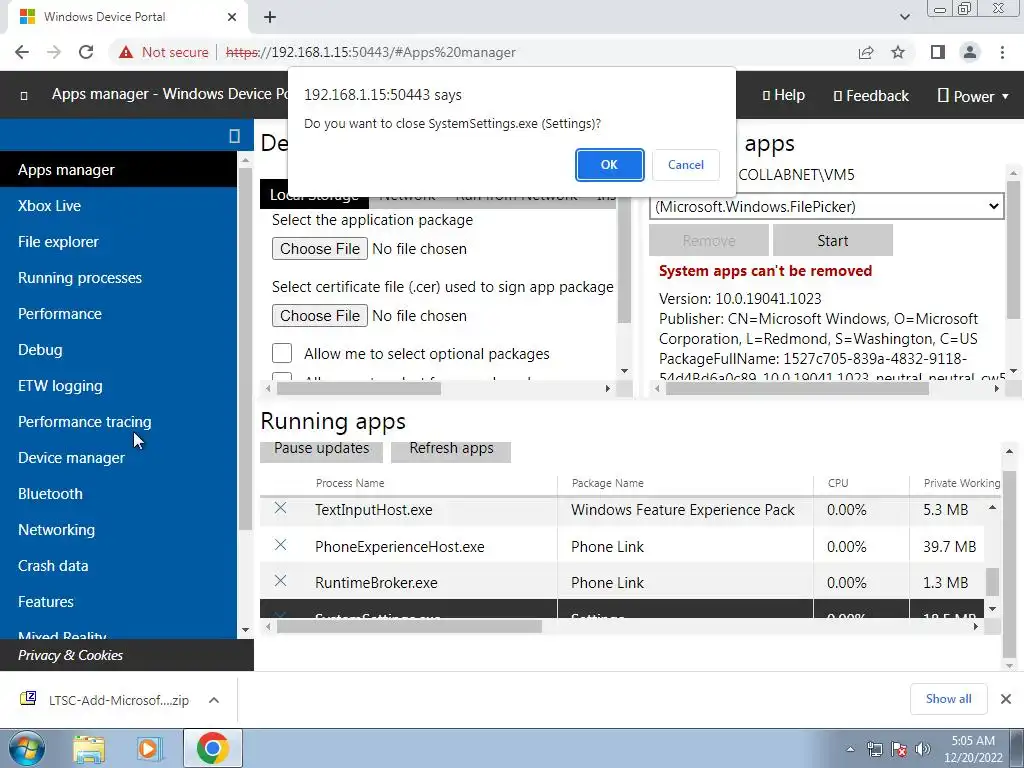1024x768 pixels.
Task: Close TextInputHost.exe using its X icon
Action: tap(280, 508)
